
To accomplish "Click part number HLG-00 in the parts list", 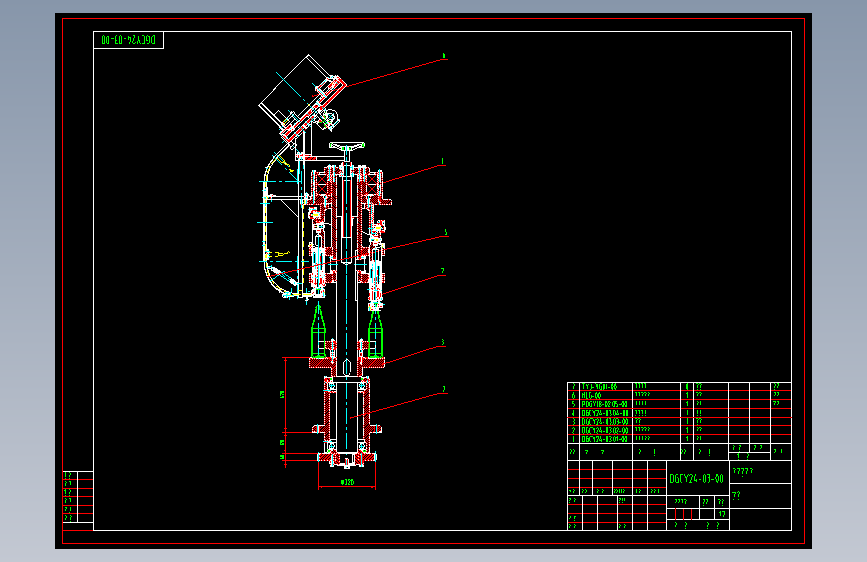I will (591, 396).
